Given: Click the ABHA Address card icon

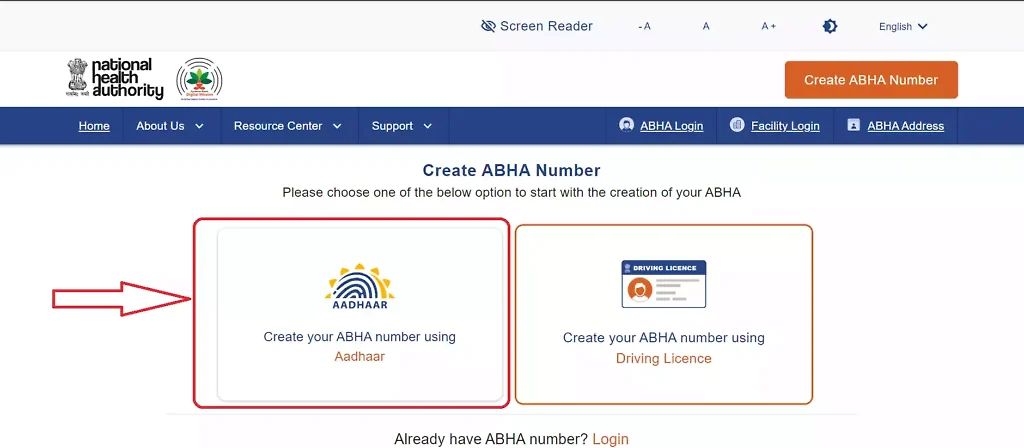Looking at the screenshot, I should [853, 125].
